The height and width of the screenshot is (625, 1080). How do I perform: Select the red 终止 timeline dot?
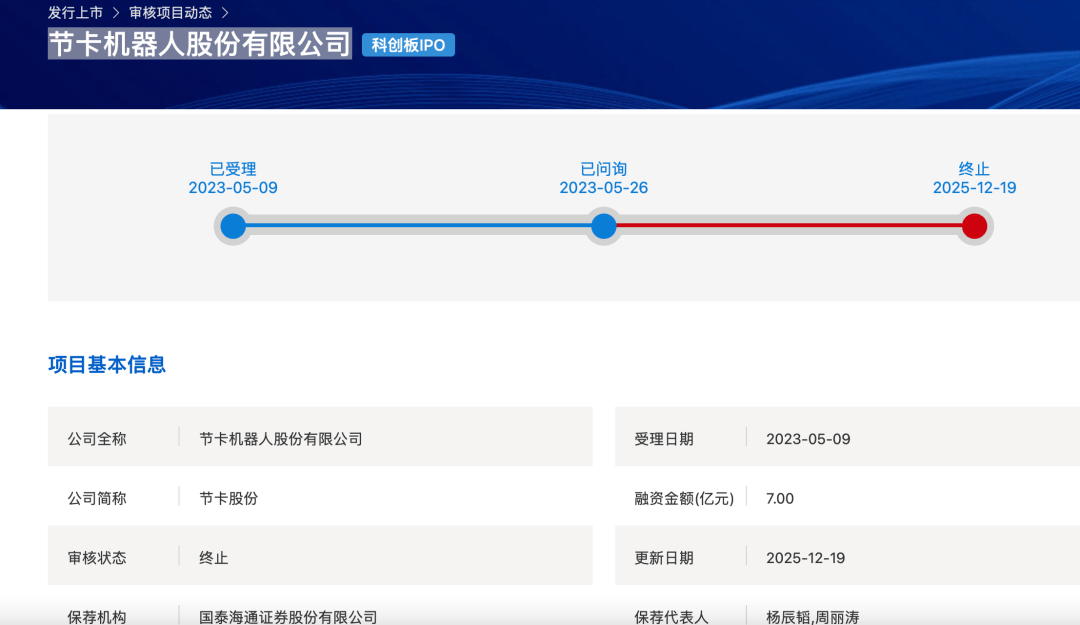974,226
